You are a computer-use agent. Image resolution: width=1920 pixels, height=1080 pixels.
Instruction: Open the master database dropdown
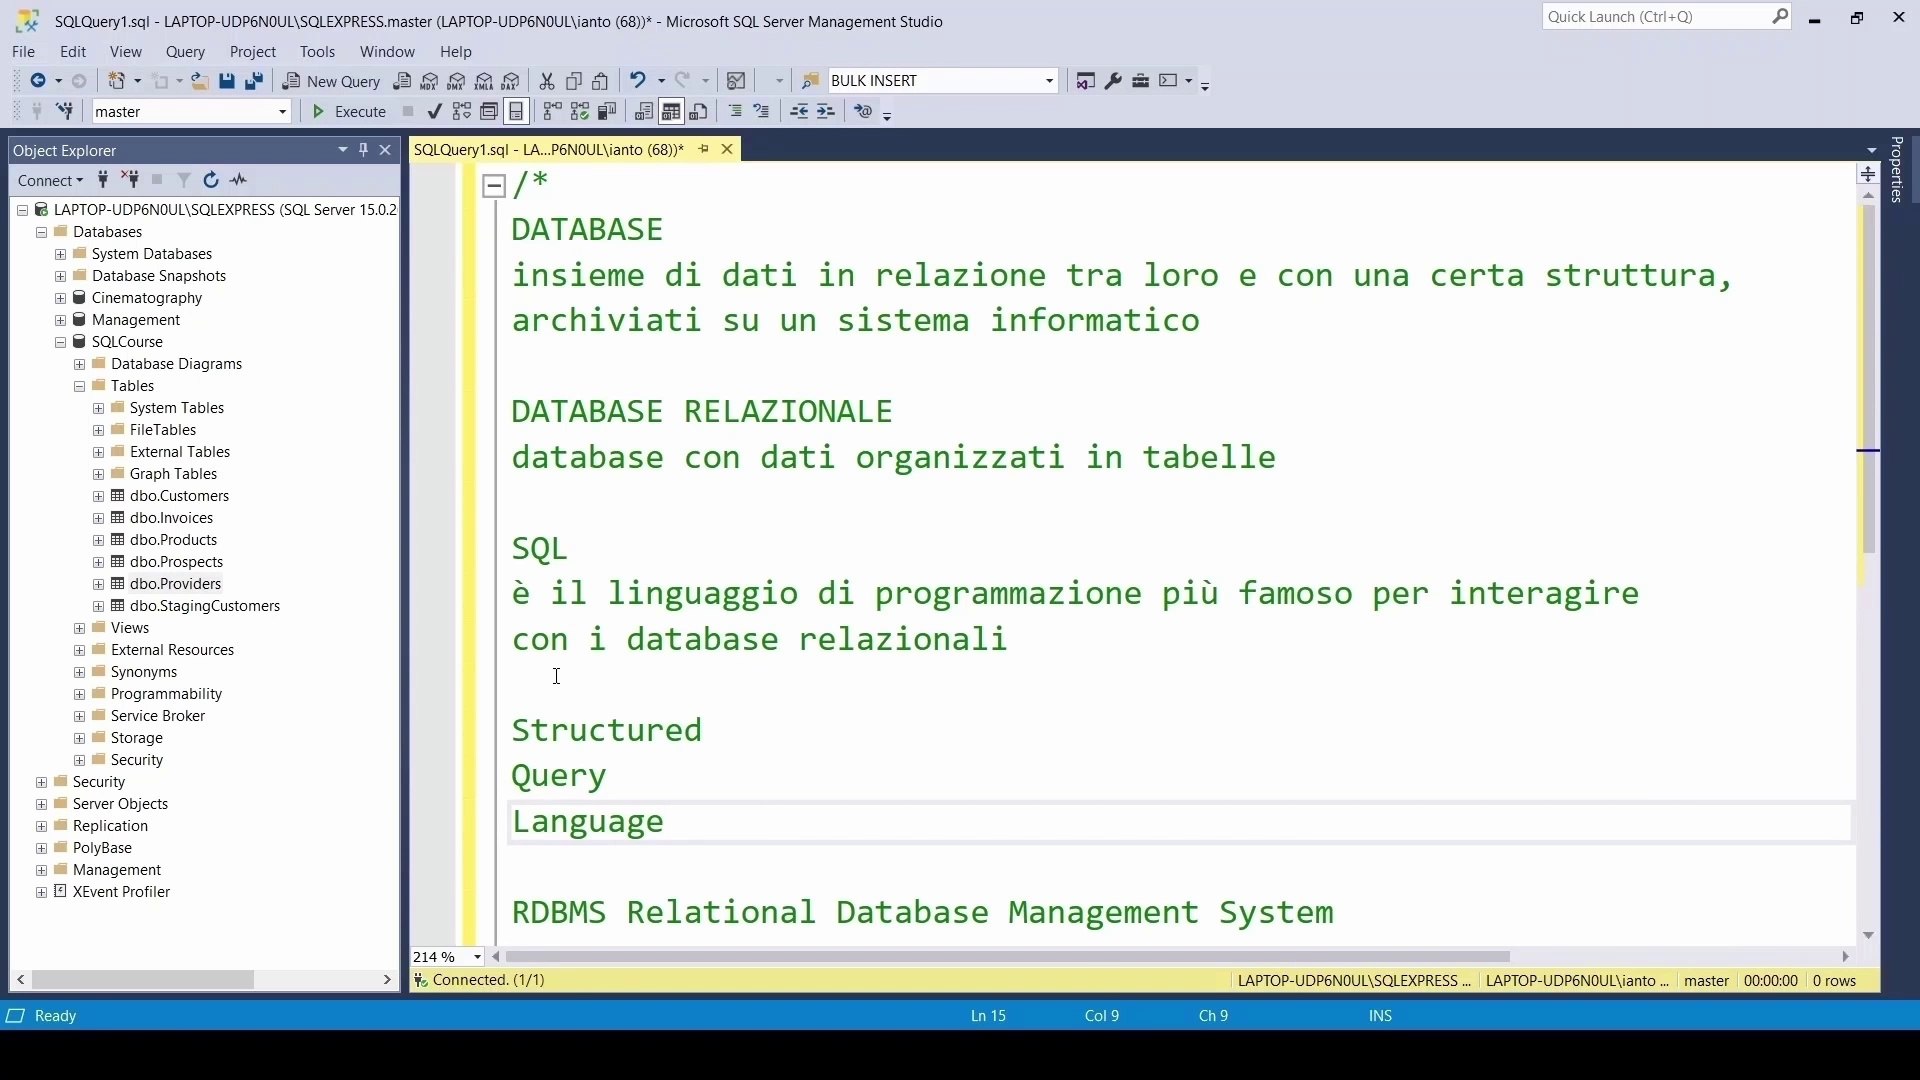tap(283, 112)
